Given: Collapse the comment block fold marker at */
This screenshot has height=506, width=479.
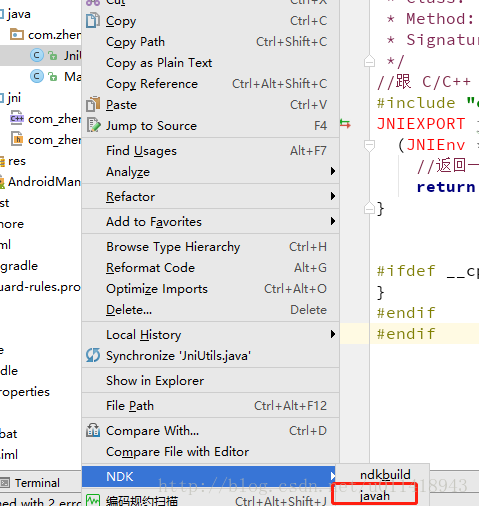Looking at the screenshot, I should pyautogui.click(x=369, y=61).
